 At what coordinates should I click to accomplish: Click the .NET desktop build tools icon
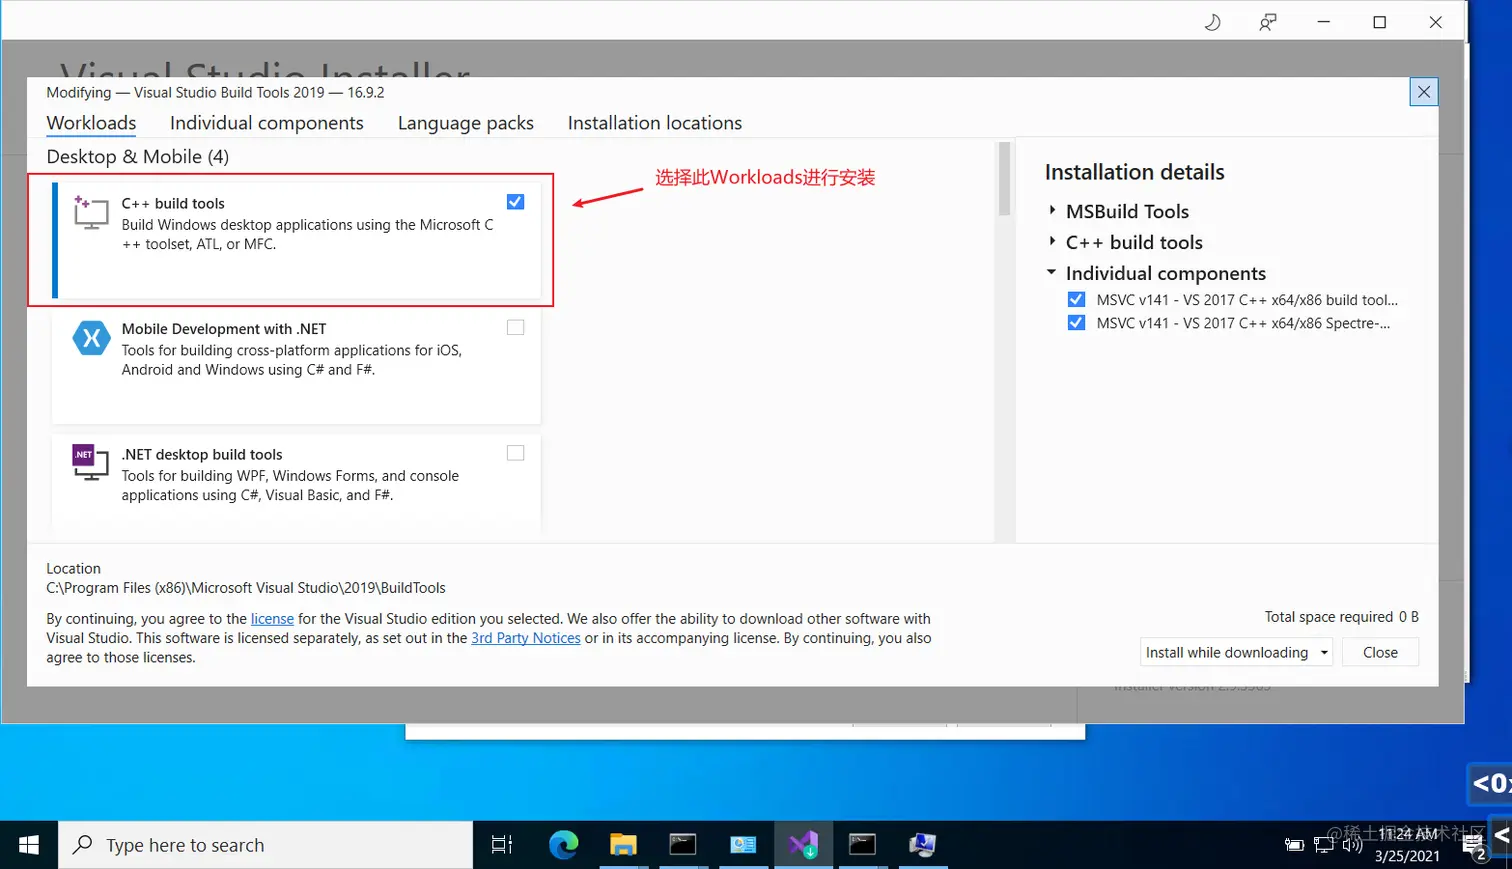(91, 462)
